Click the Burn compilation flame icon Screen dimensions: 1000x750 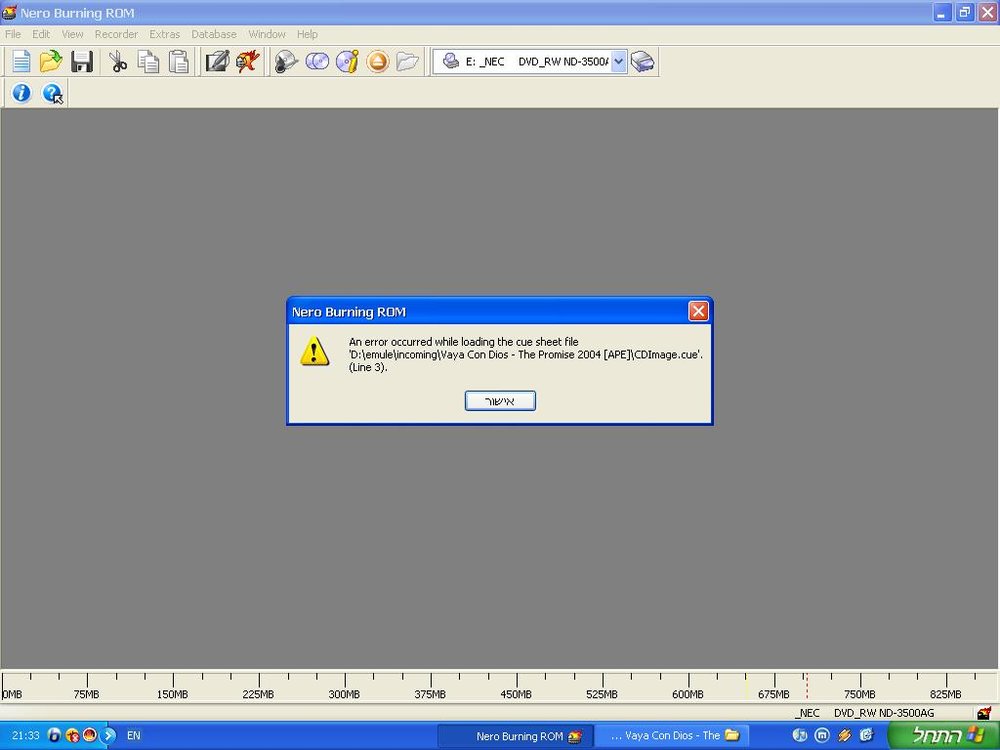coord(247,62)
